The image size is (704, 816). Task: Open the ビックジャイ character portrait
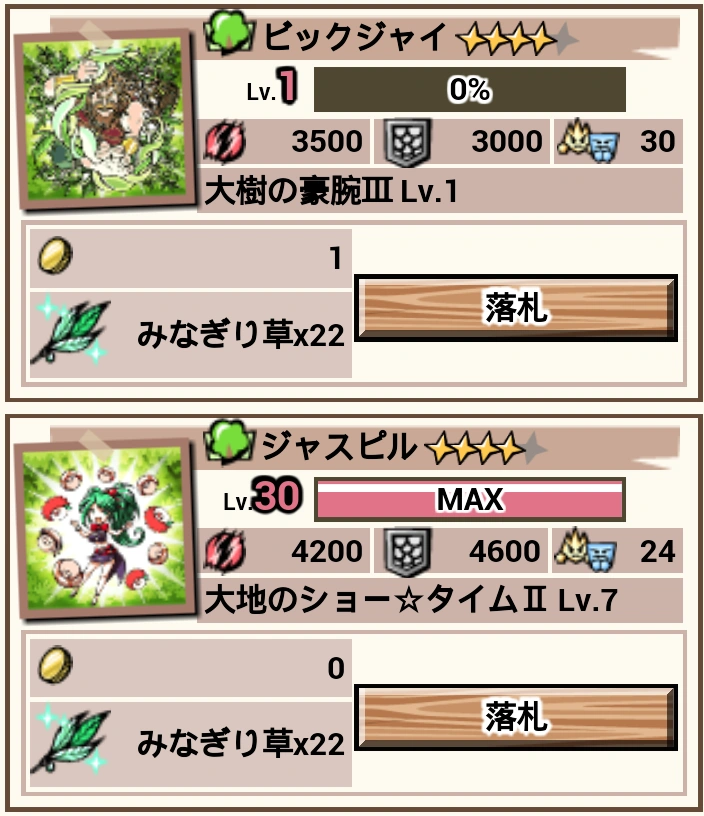coord(106,119)
